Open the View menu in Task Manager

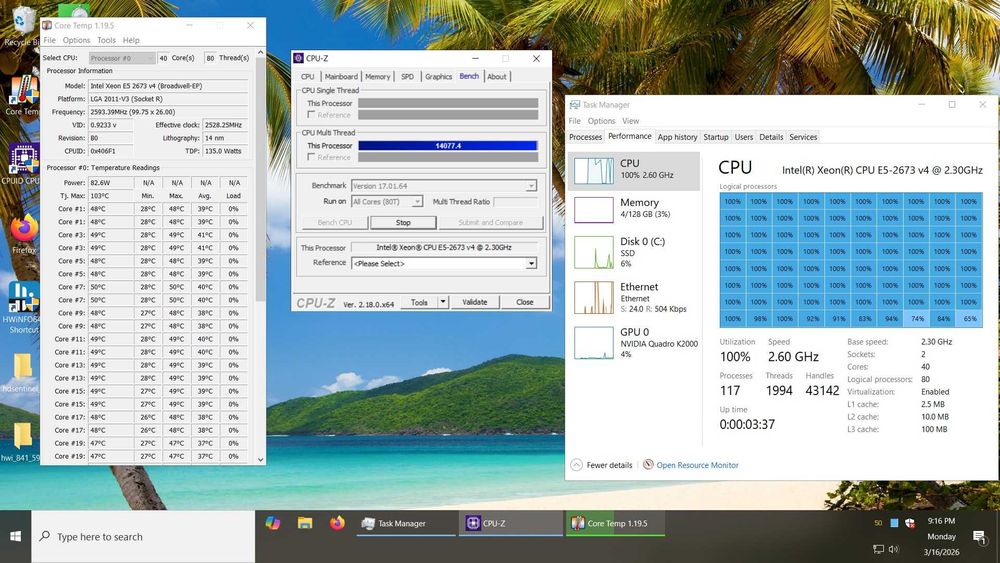pos(631,121)
